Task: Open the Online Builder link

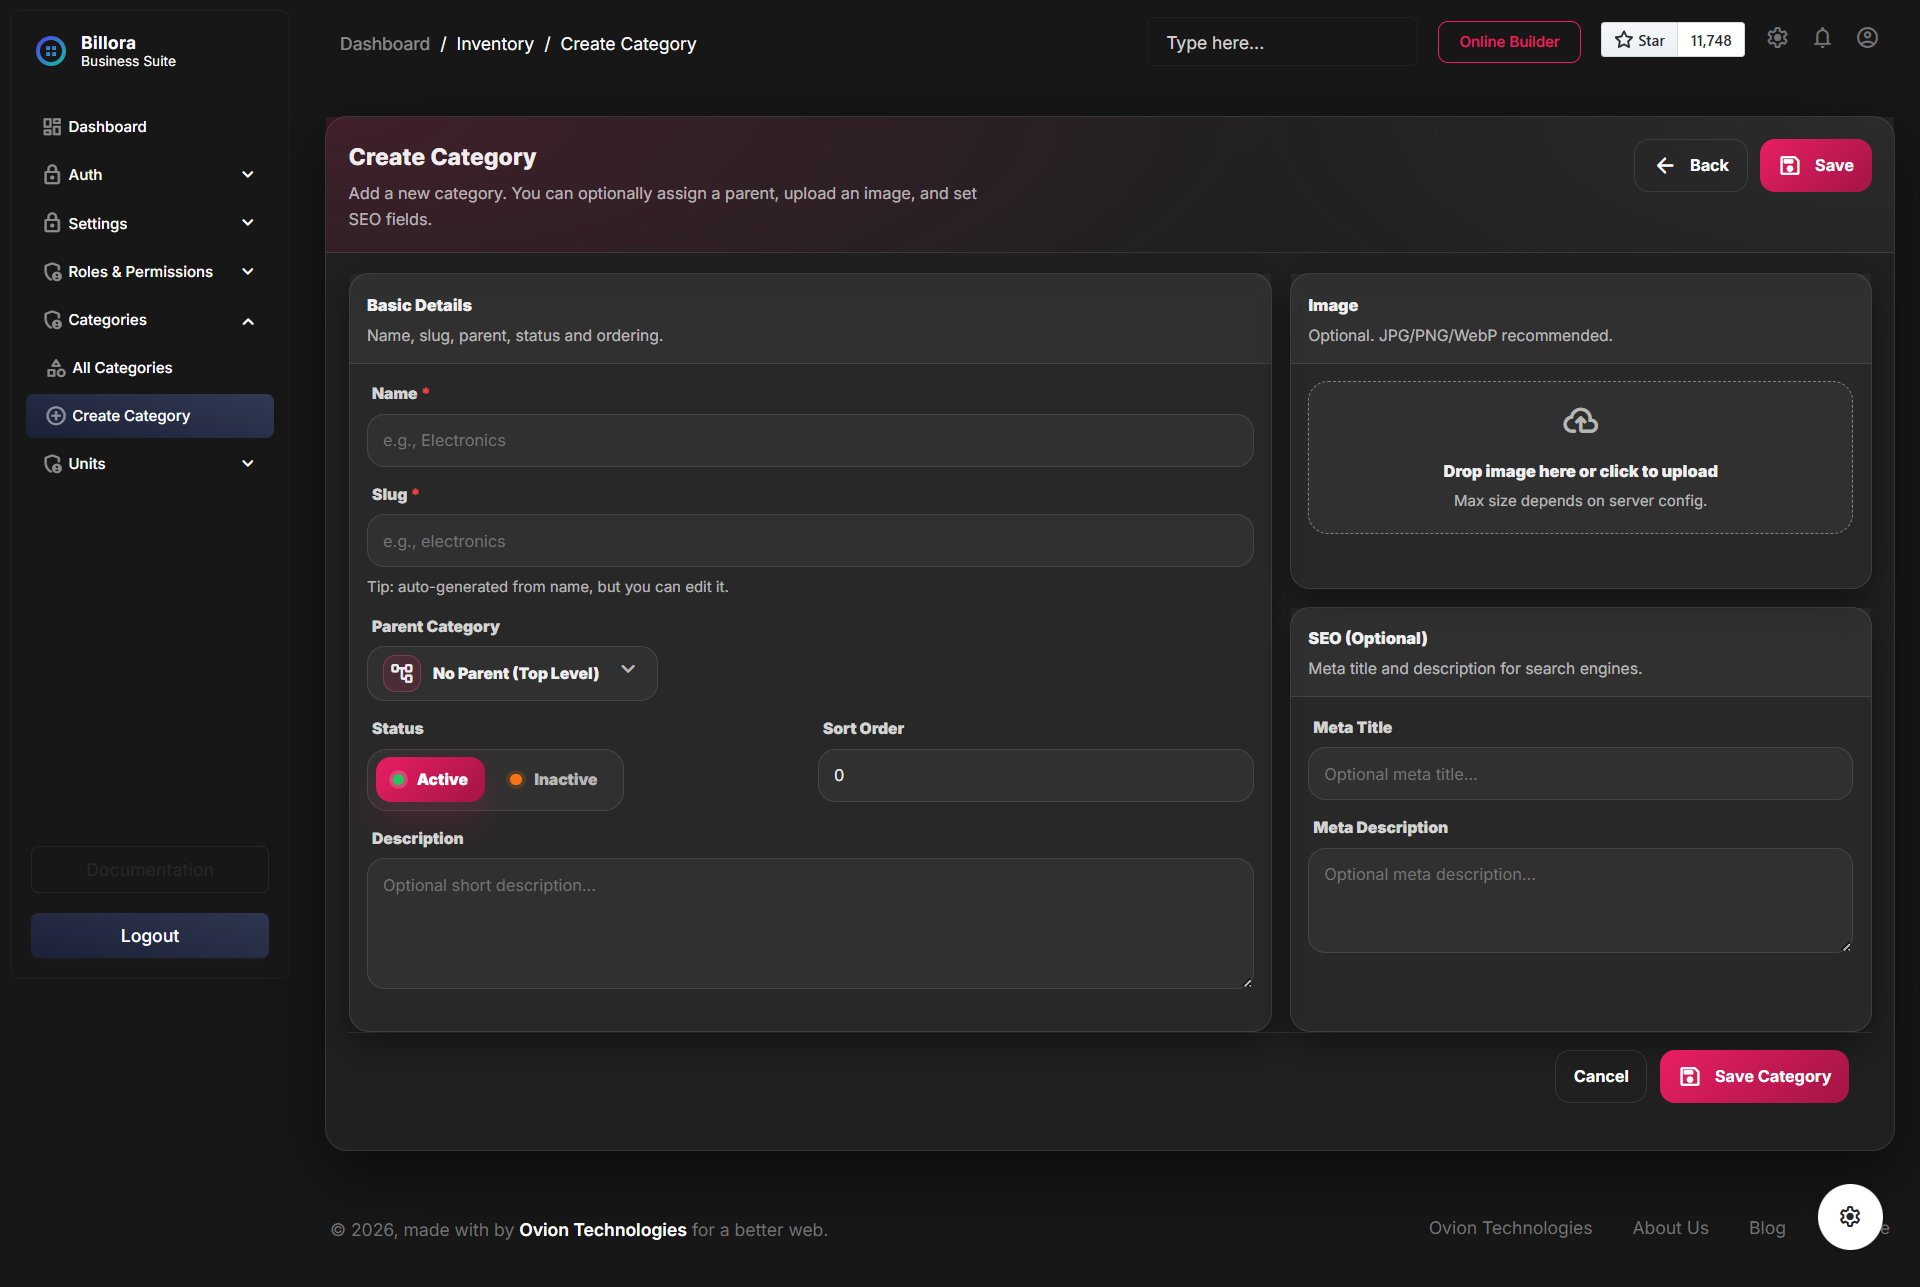Action: [x=1508, y=42]
